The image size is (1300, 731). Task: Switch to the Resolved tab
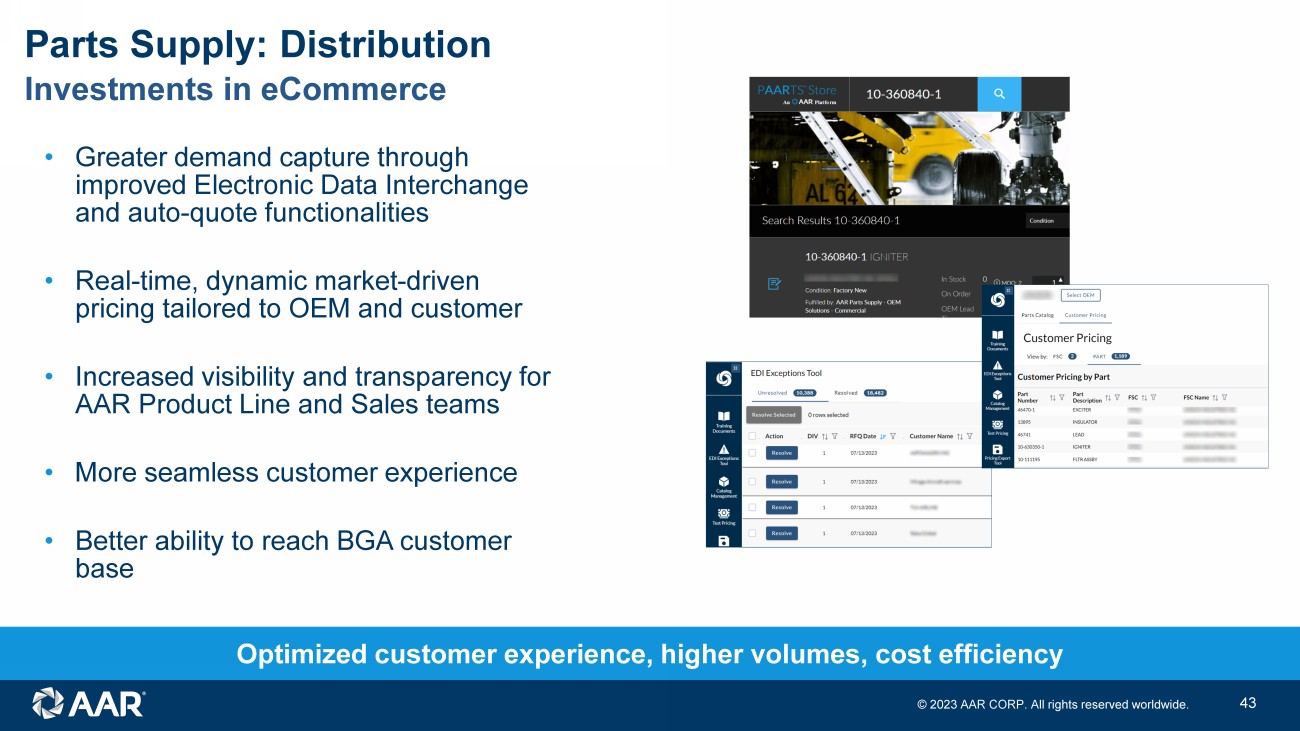coord(860,393)
